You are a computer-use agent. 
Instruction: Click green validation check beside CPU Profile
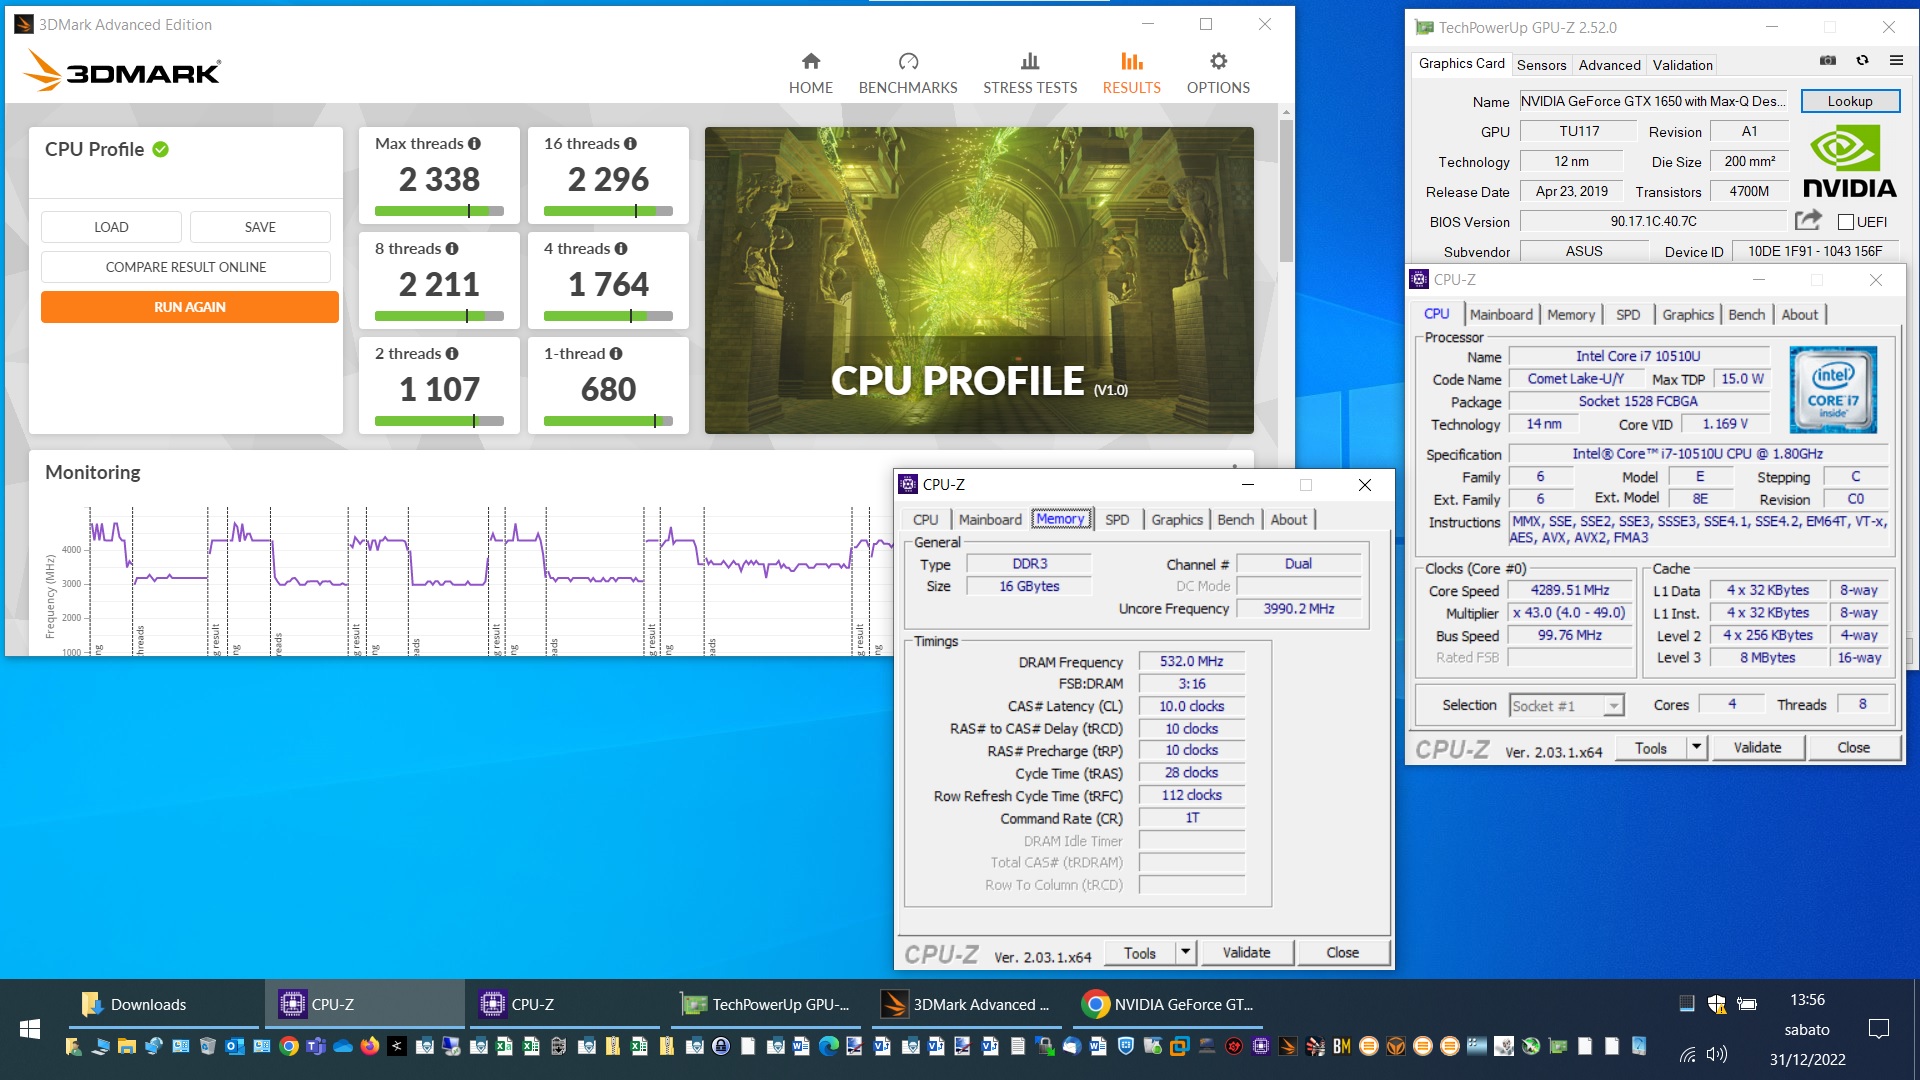click(x=161, y=149)
